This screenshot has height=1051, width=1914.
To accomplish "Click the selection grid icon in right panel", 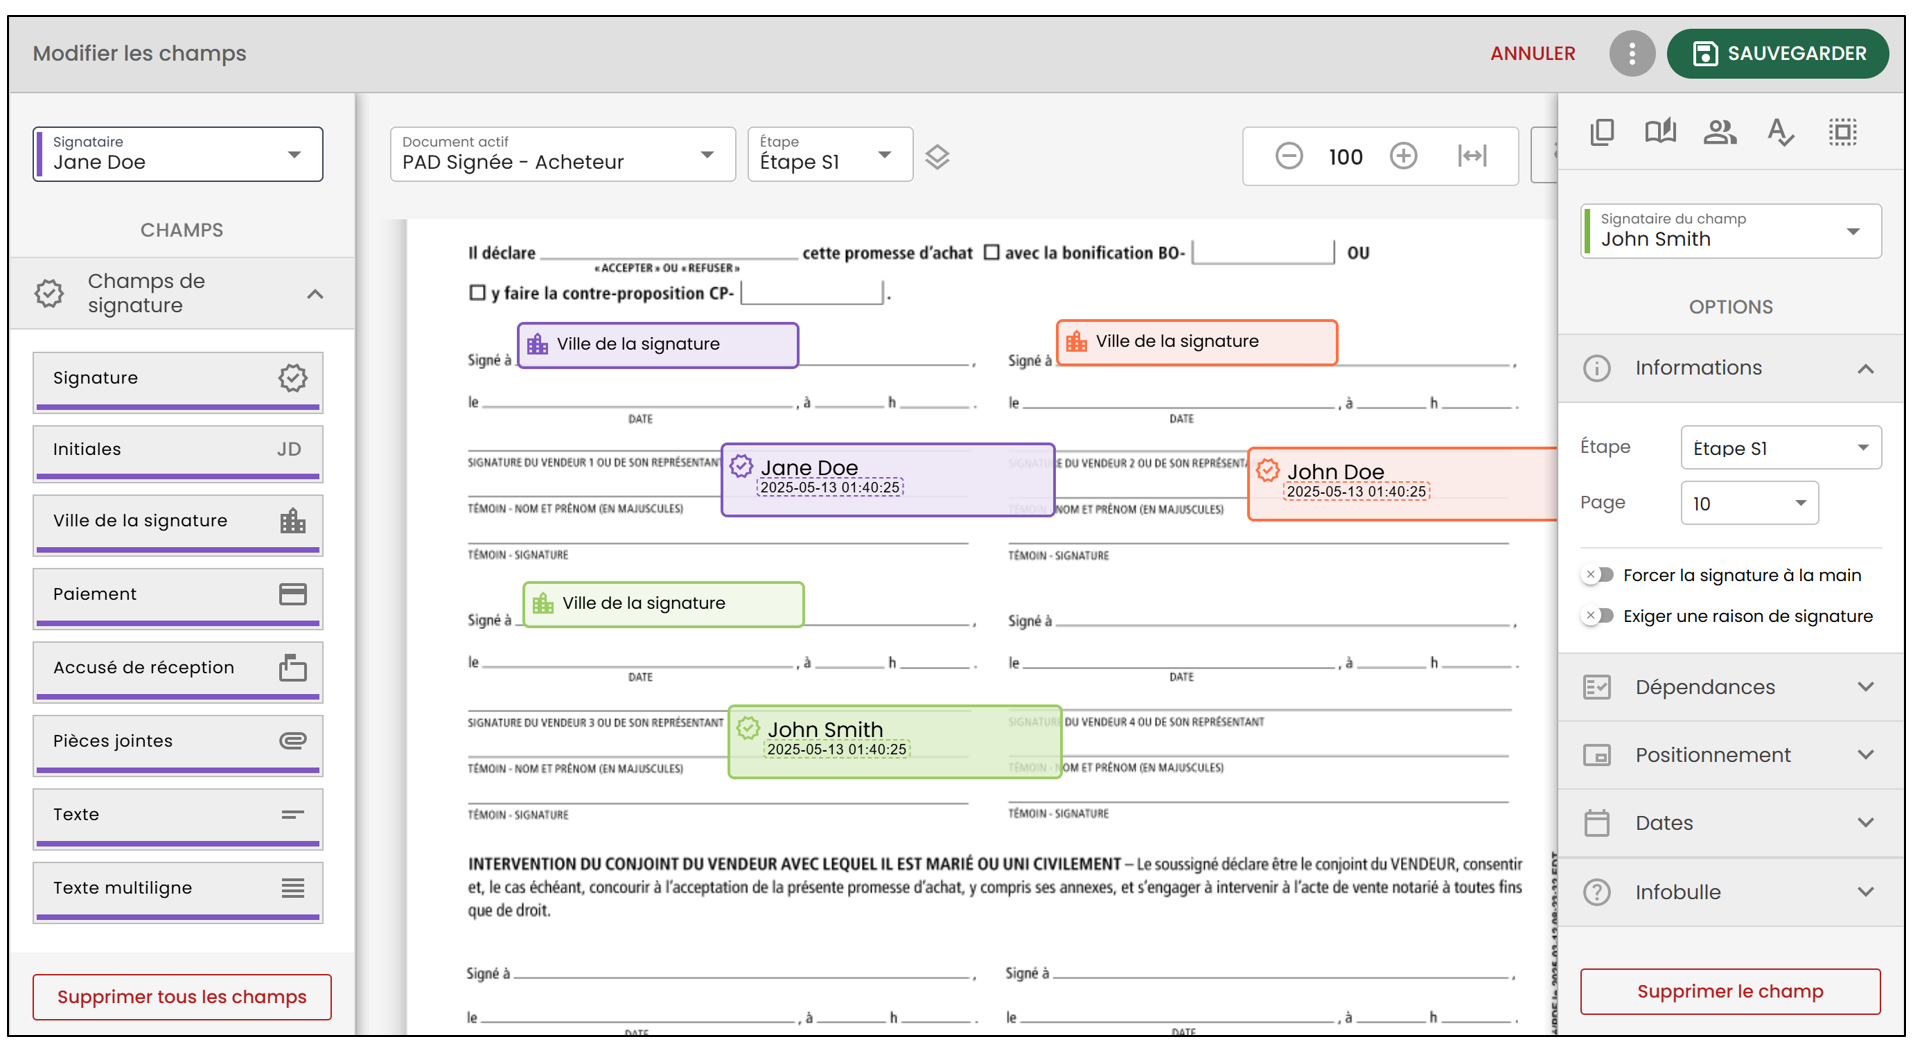I will 1843,132.
